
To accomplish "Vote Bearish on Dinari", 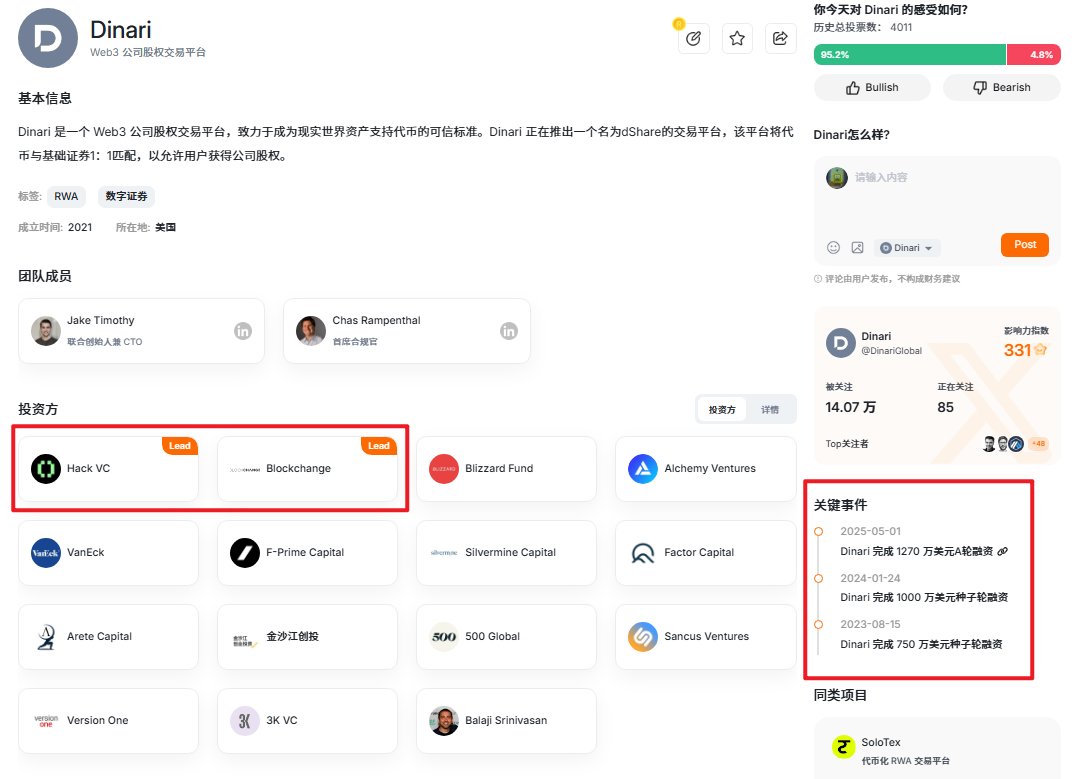I will pos(1001,87).
